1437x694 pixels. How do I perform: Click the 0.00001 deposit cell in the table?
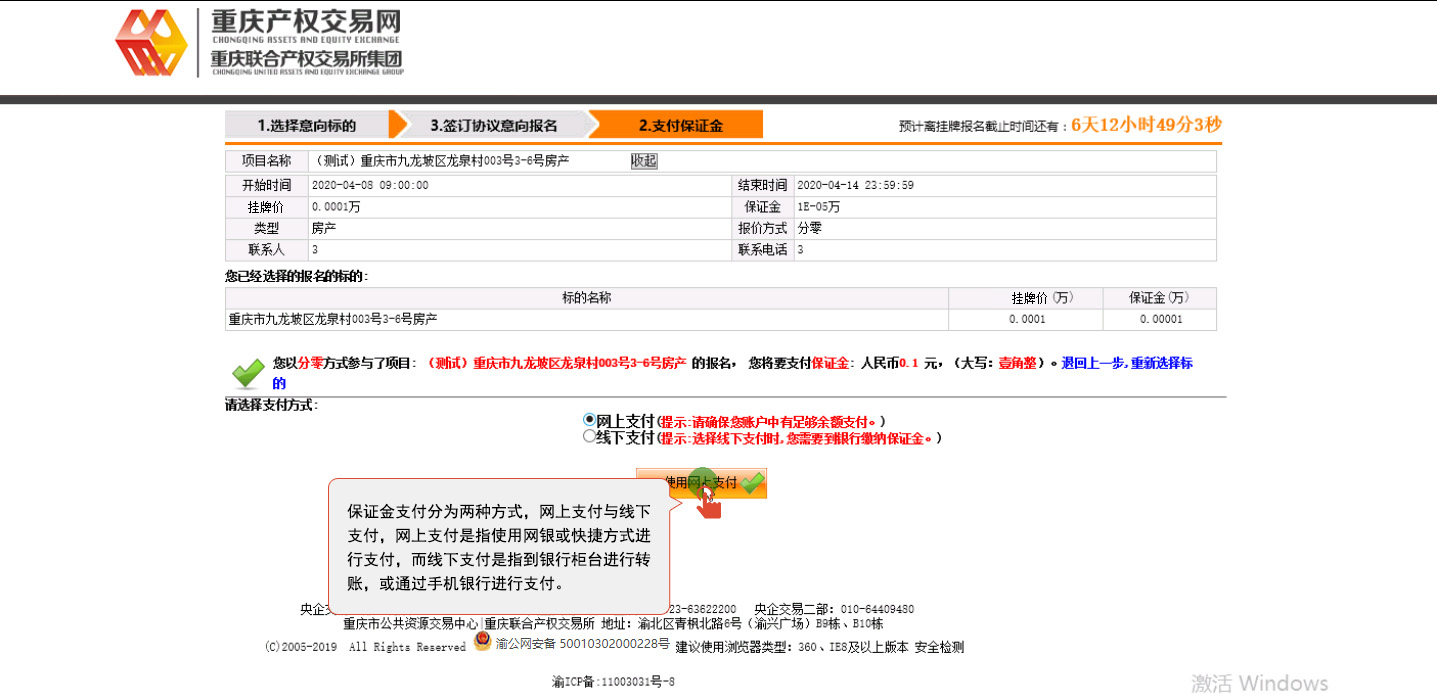pyautogui.click(x=1161, y=320)
